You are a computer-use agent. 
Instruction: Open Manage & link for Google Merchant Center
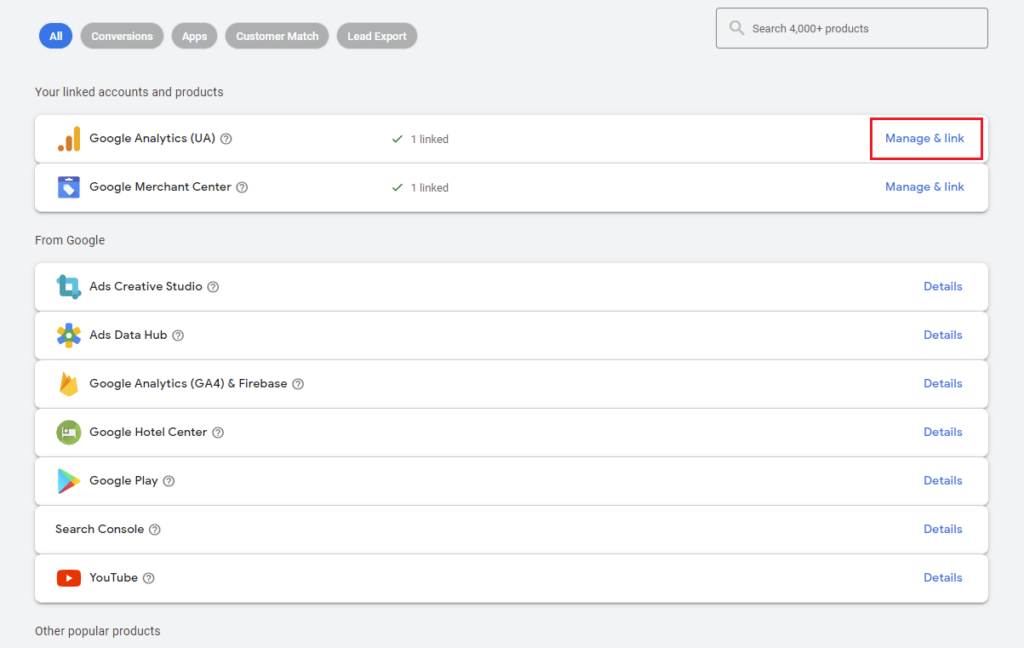coord(924,187)
